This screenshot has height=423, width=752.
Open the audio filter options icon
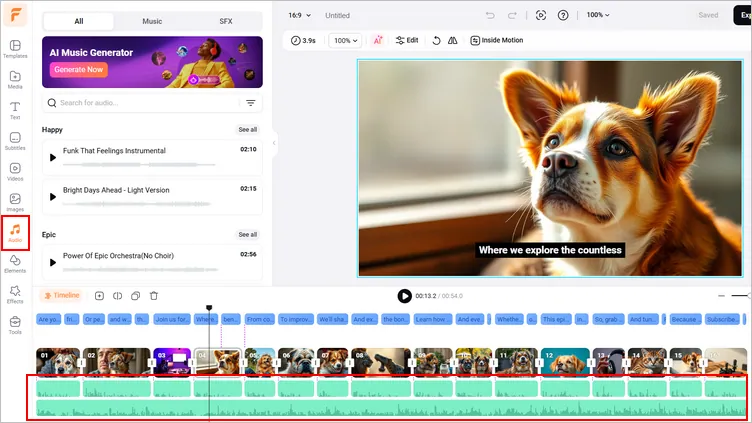point(250,103)
